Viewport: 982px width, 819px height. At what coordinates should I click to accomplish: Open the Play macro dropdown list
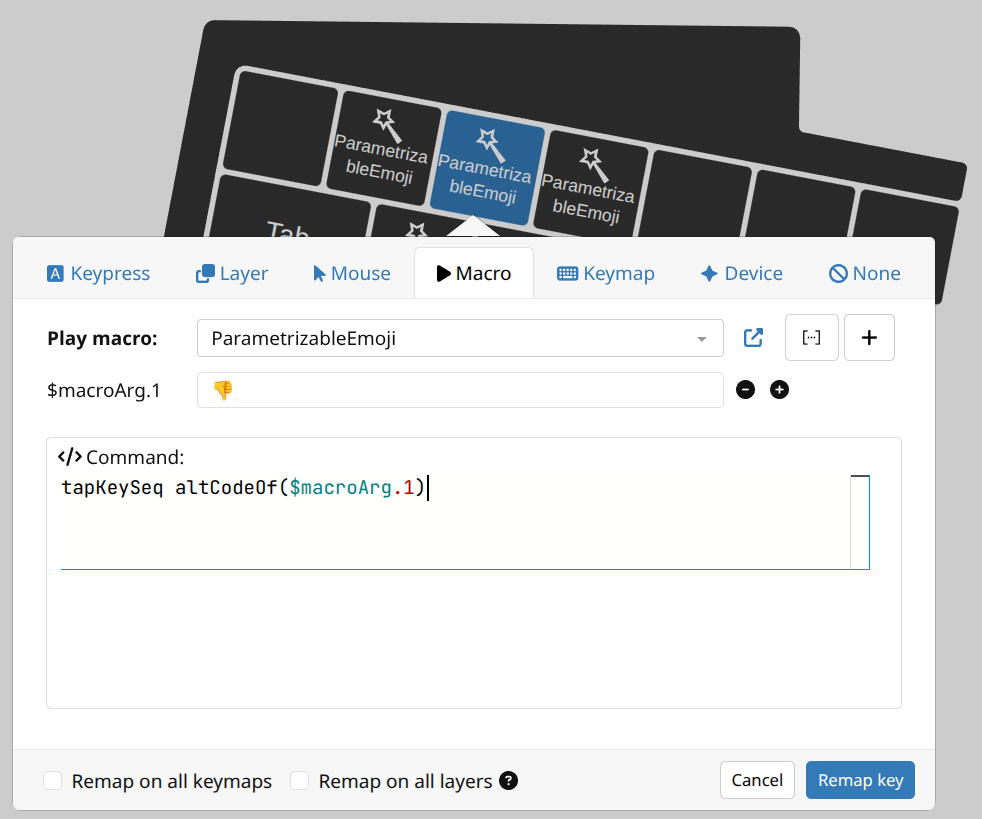coord(460,338)
